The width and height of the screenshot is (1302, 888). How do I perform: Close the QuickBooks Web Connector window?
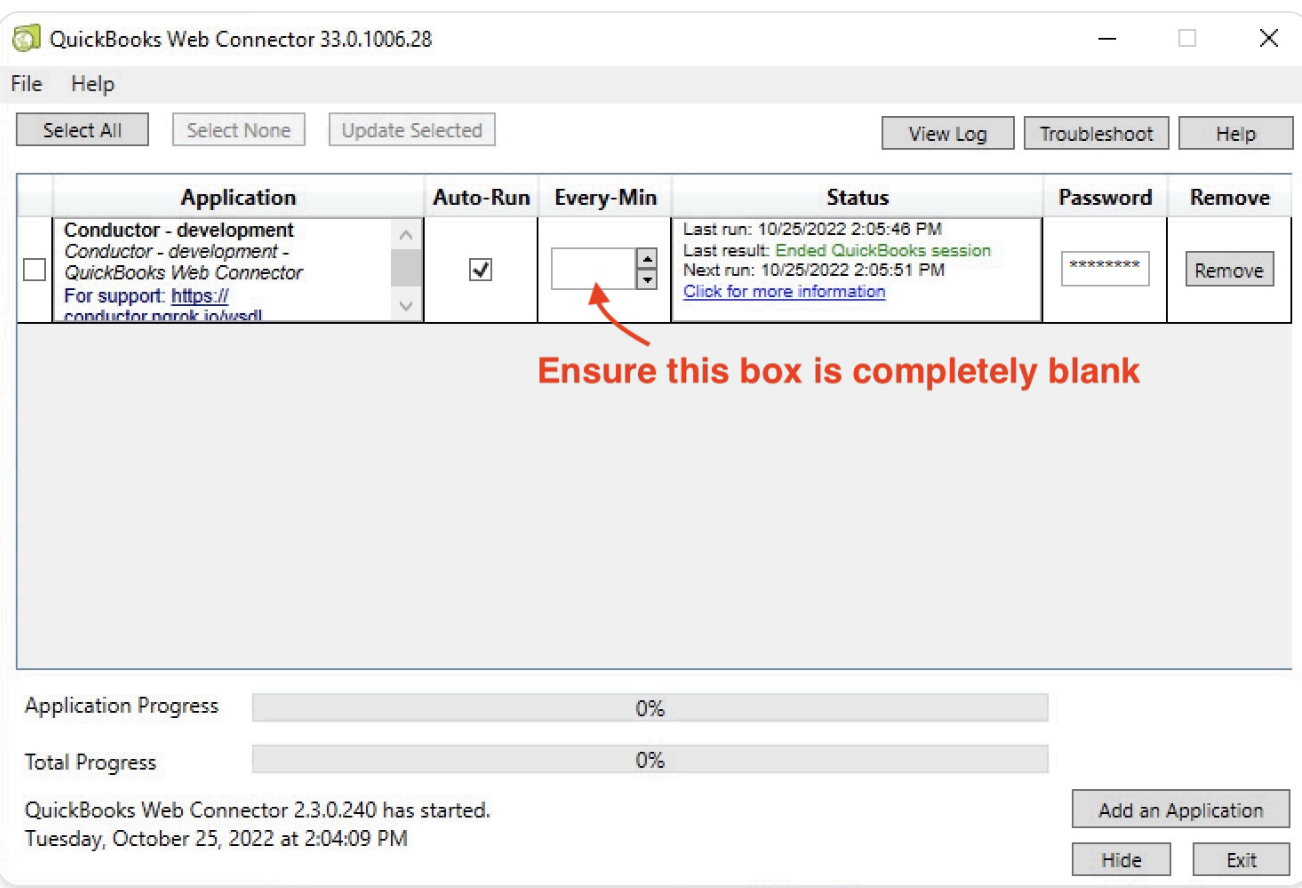tap(1268, 39)
